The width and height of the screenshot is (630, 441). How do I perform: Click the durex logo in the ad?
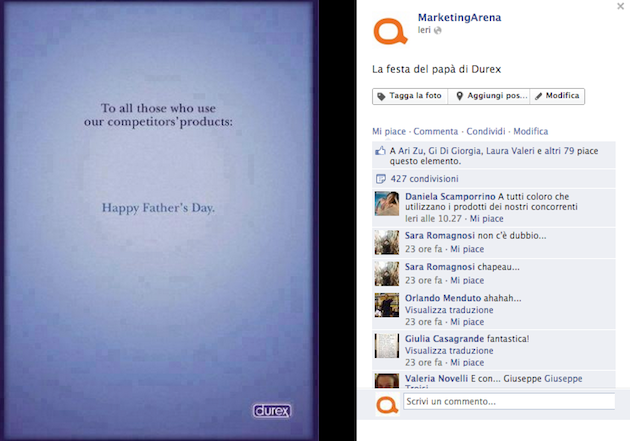(272, 411)
